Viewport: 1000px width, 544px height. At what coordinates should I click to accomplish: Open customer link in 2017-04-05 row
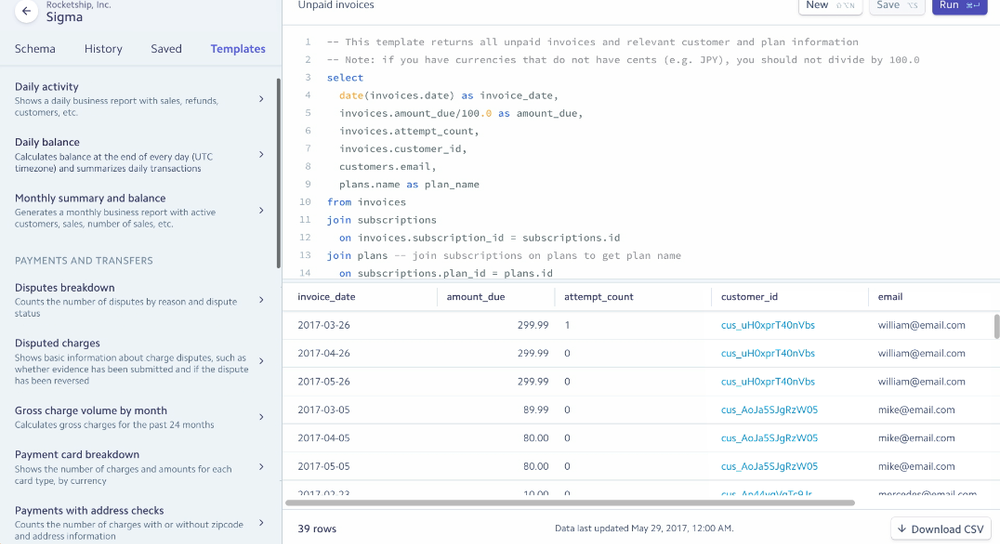click(x=769, y=438)
